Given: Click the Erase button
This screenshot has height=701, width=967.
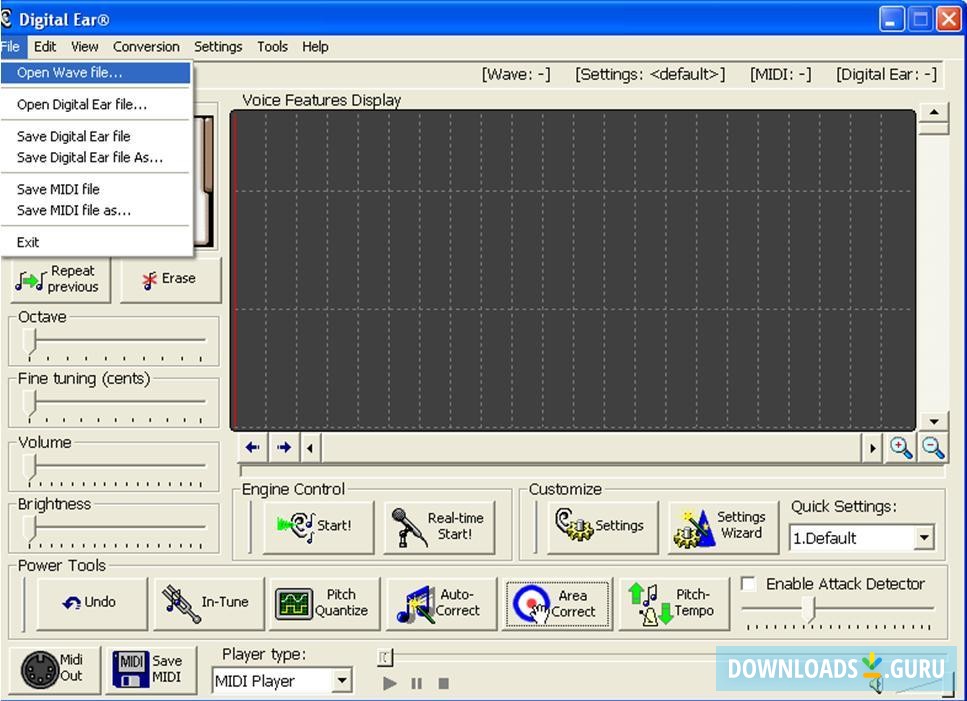Looking at the screenshot, I should coord(171,280).
